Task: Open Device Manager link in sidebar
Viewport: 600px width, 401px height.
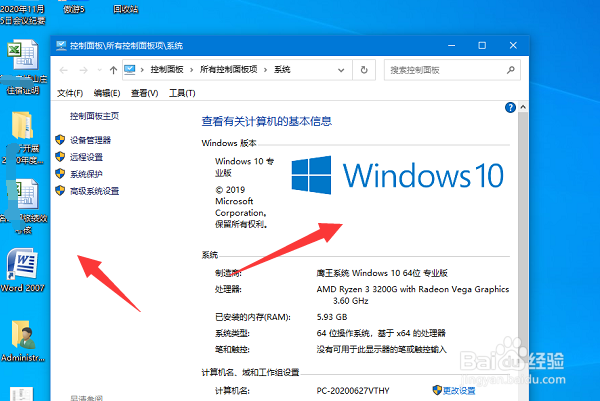Action: pyautogui.click(x=90, y=140)
